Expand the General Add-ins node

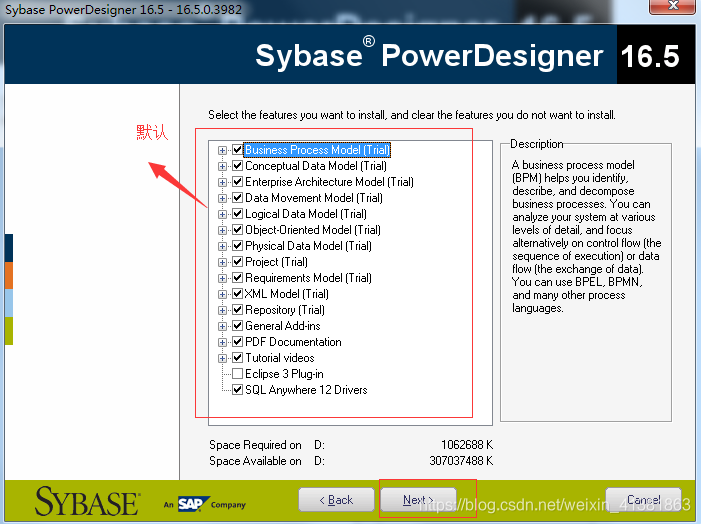pos(222,326)
